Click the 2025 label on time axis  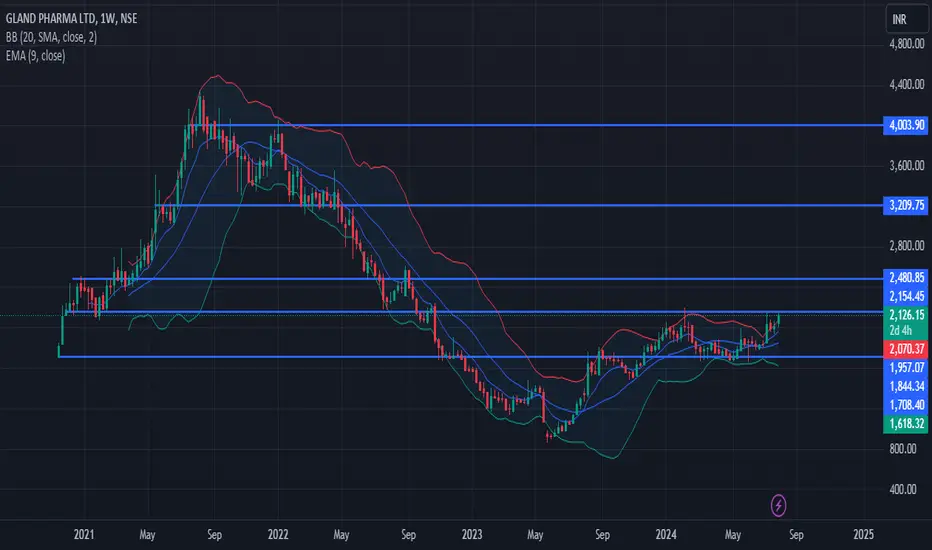point(864,535)
